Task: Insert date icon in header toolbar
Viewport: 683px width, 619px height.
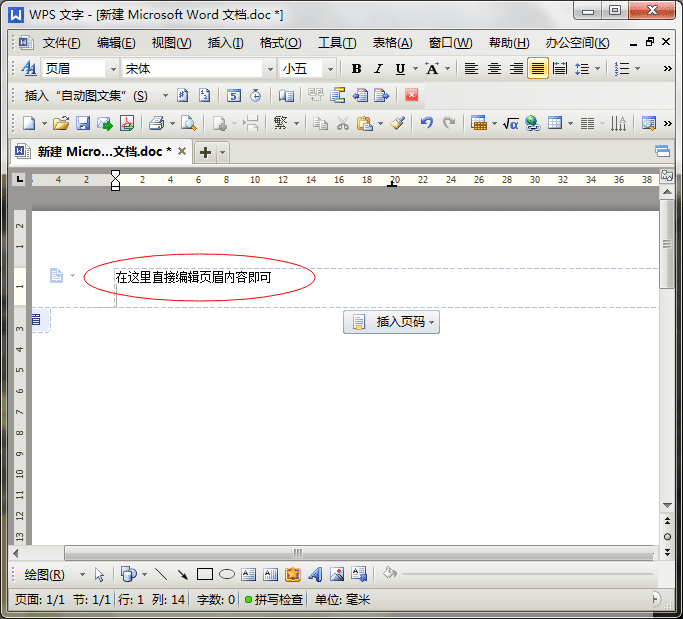Action: (233, 95)
